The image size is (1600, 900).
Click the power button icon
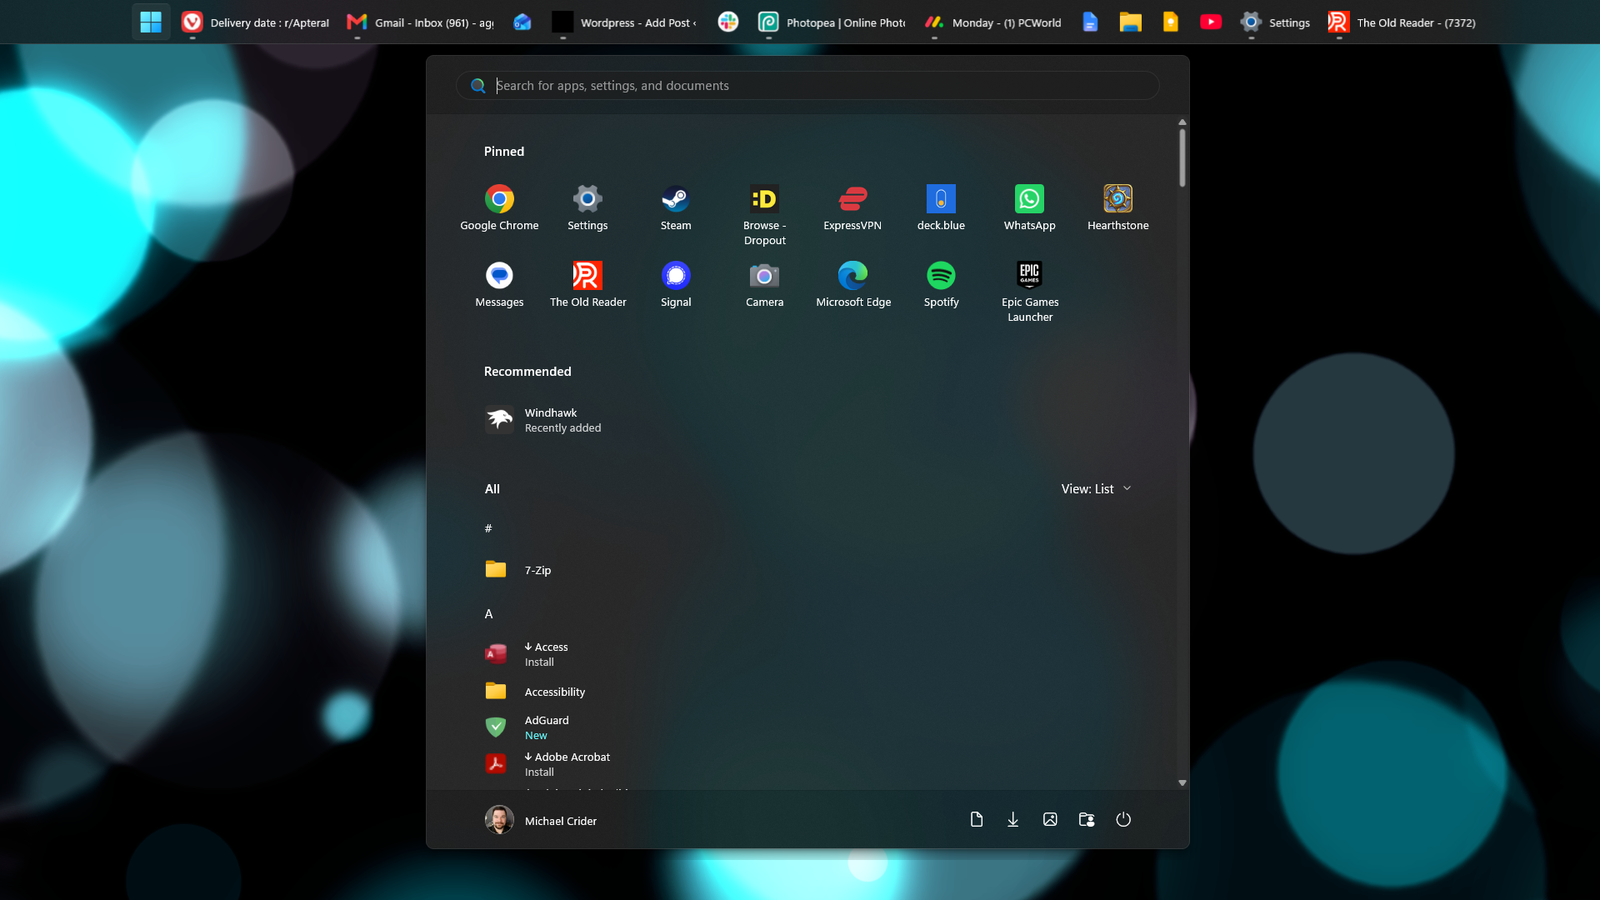click(1123, 820)
